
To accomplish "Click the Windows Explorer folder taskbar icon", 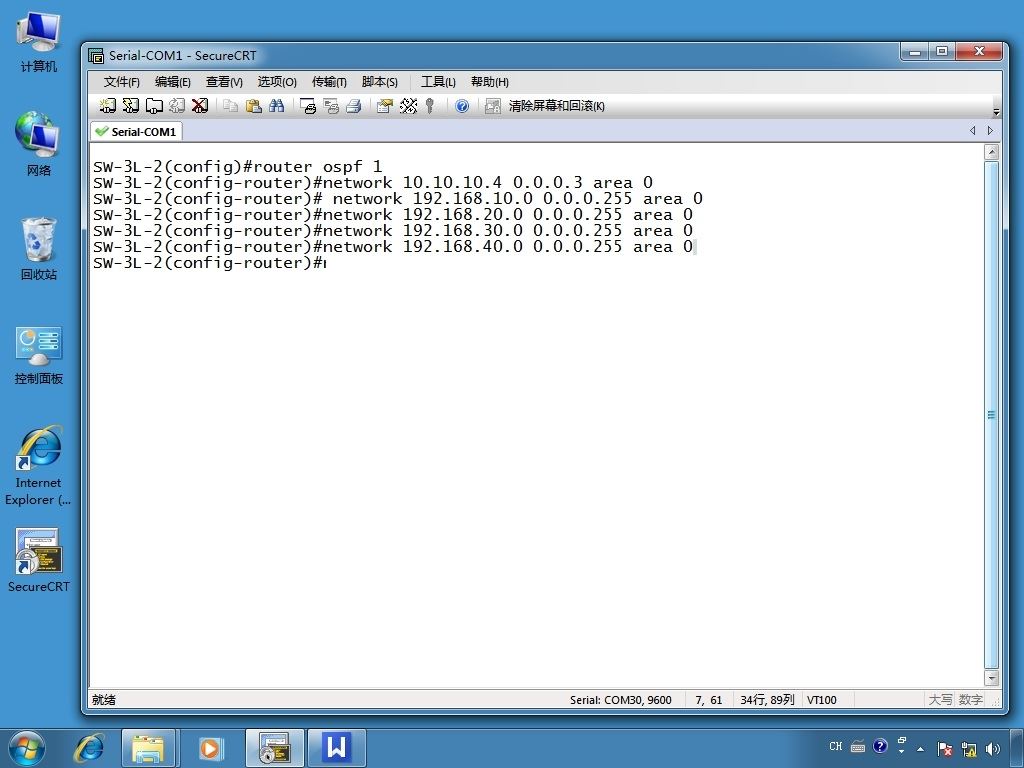I will tap(148, 748).
